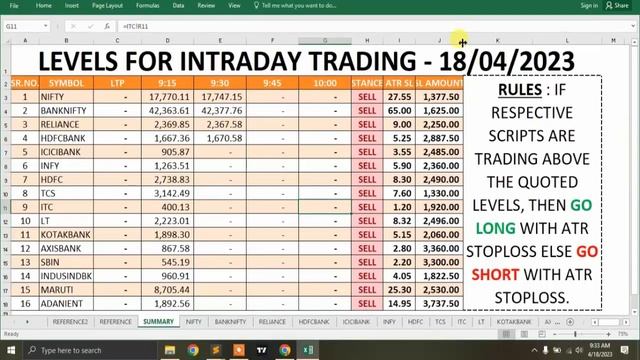Click Windows search box on taskbar
Viewport: 640px width, 360px height.
click(90, 350)
